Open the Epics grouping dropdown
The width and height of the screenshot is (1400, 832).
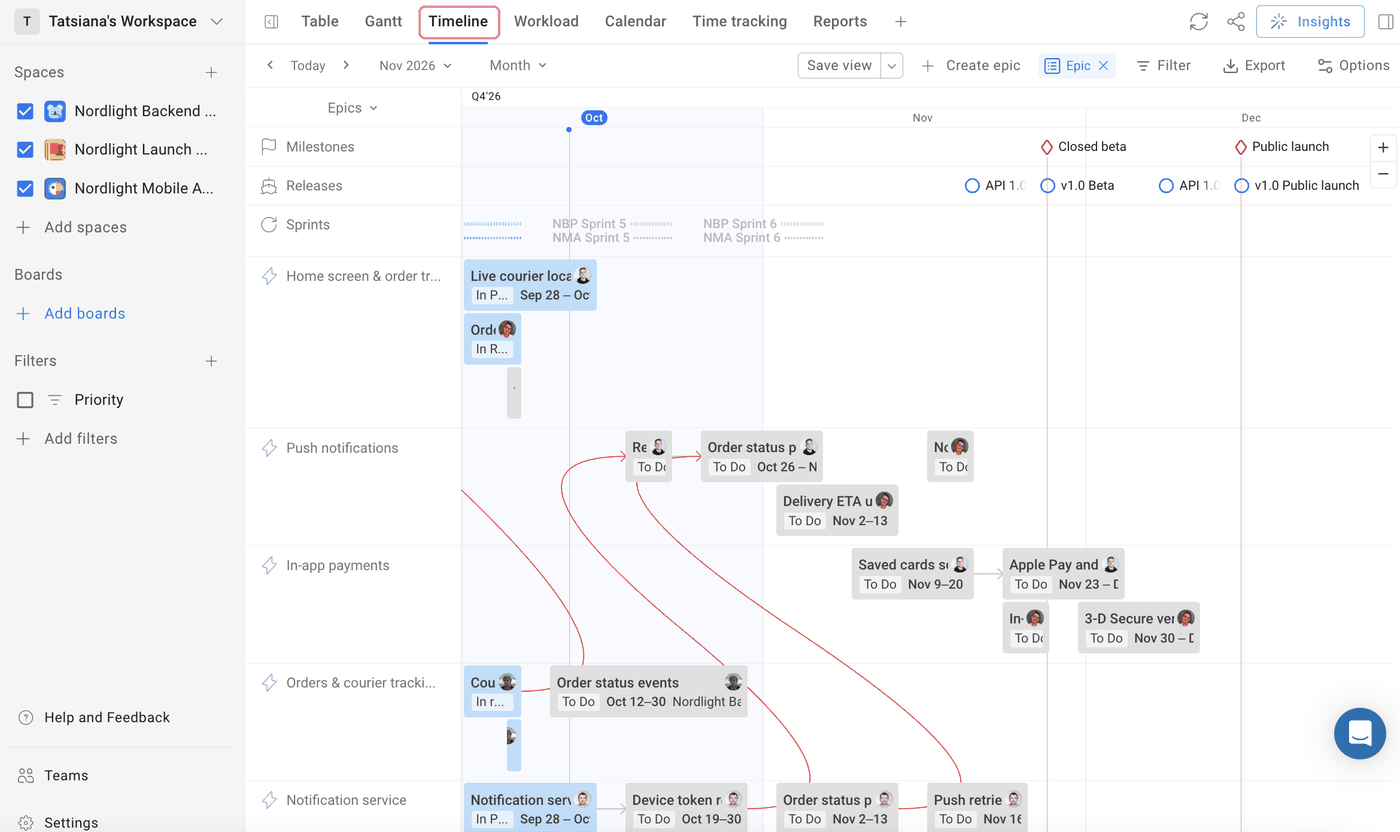(352, 108)
